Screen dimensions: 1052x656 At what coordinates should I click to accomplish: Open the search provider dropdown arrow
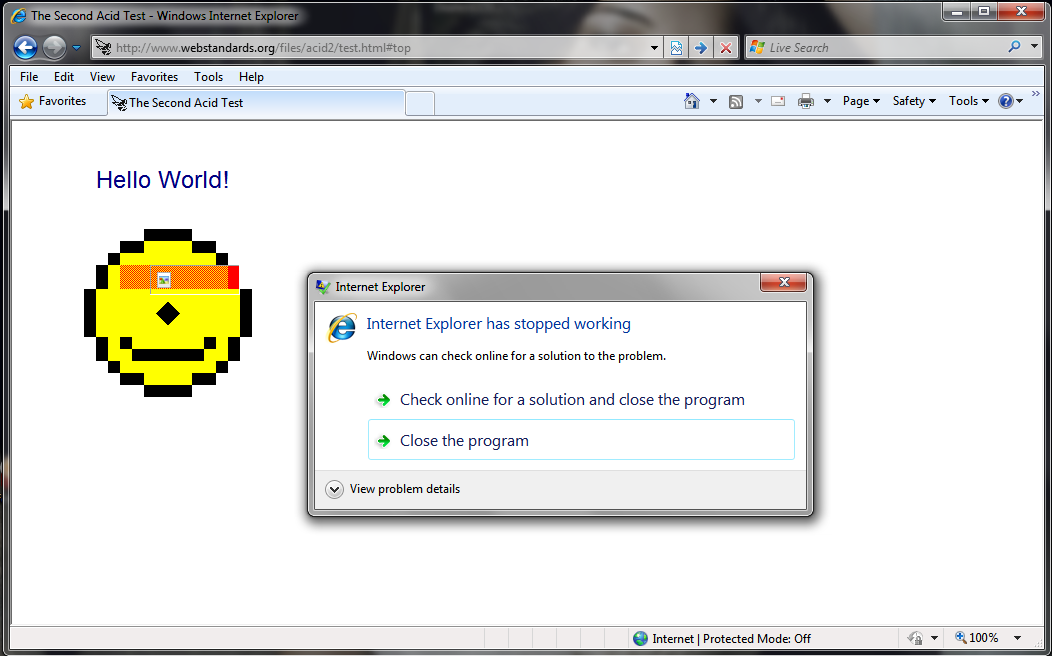(1035, 48)
